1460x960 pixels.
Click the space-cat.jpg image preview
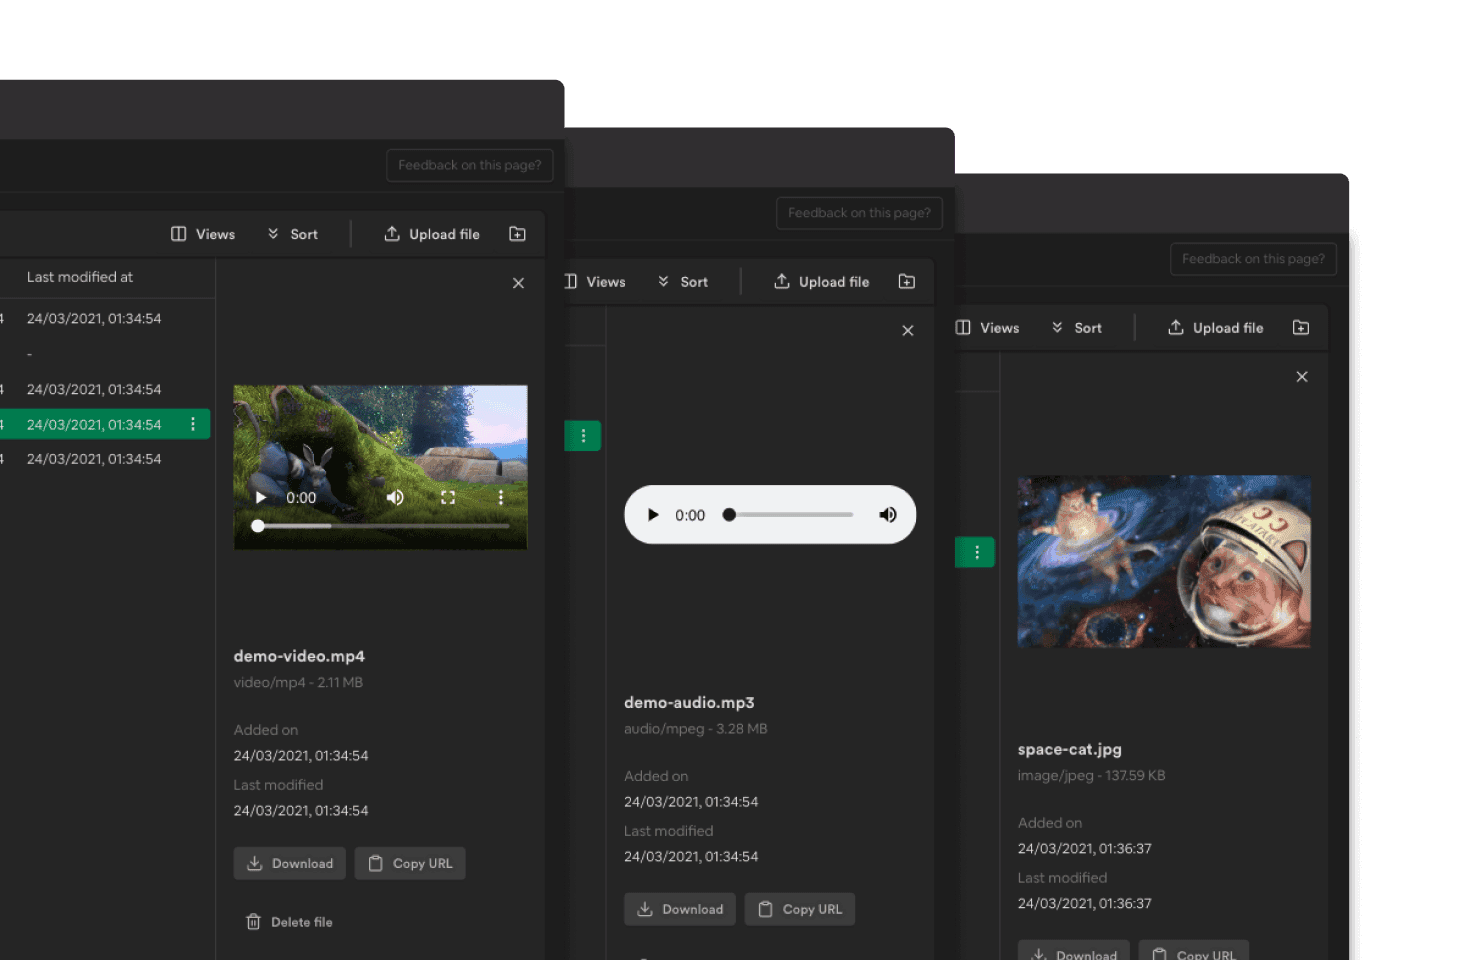tap(1163, 561)
